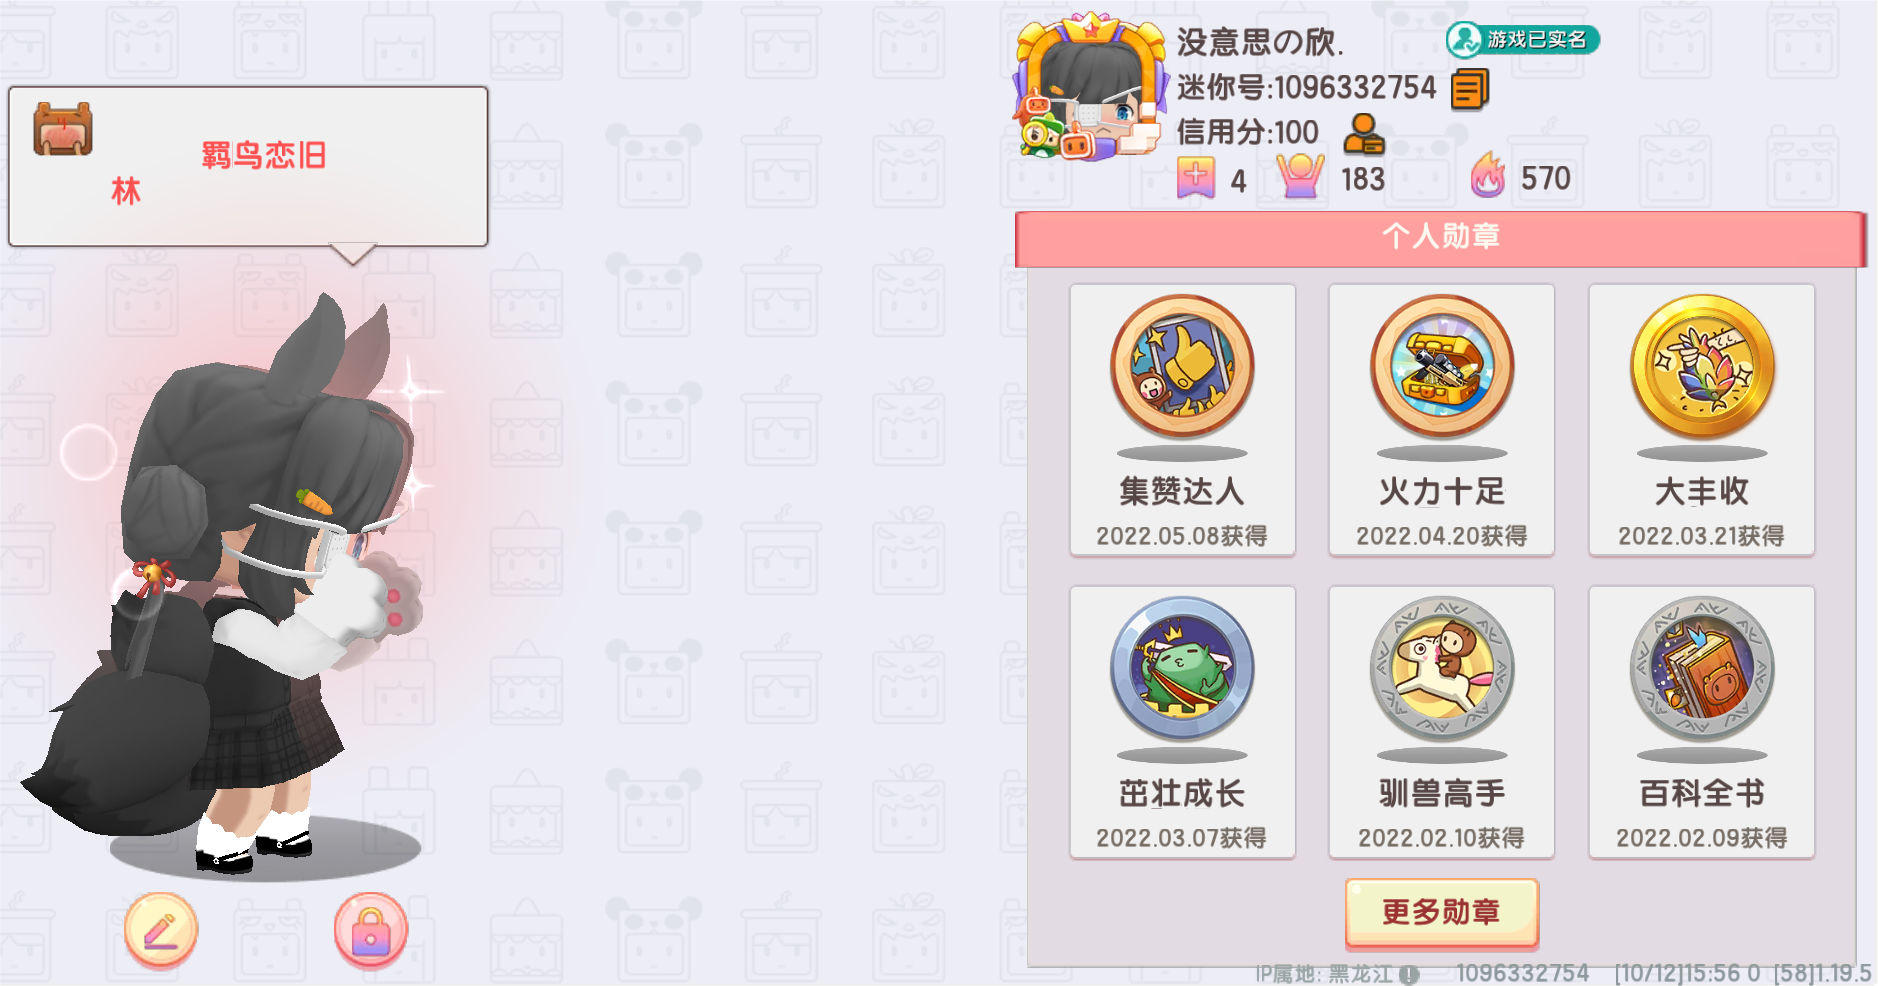This screenshot has width=1878, height=986.
Task: Tap the pink plus bookmark icon
Action: coord(1196,178)
